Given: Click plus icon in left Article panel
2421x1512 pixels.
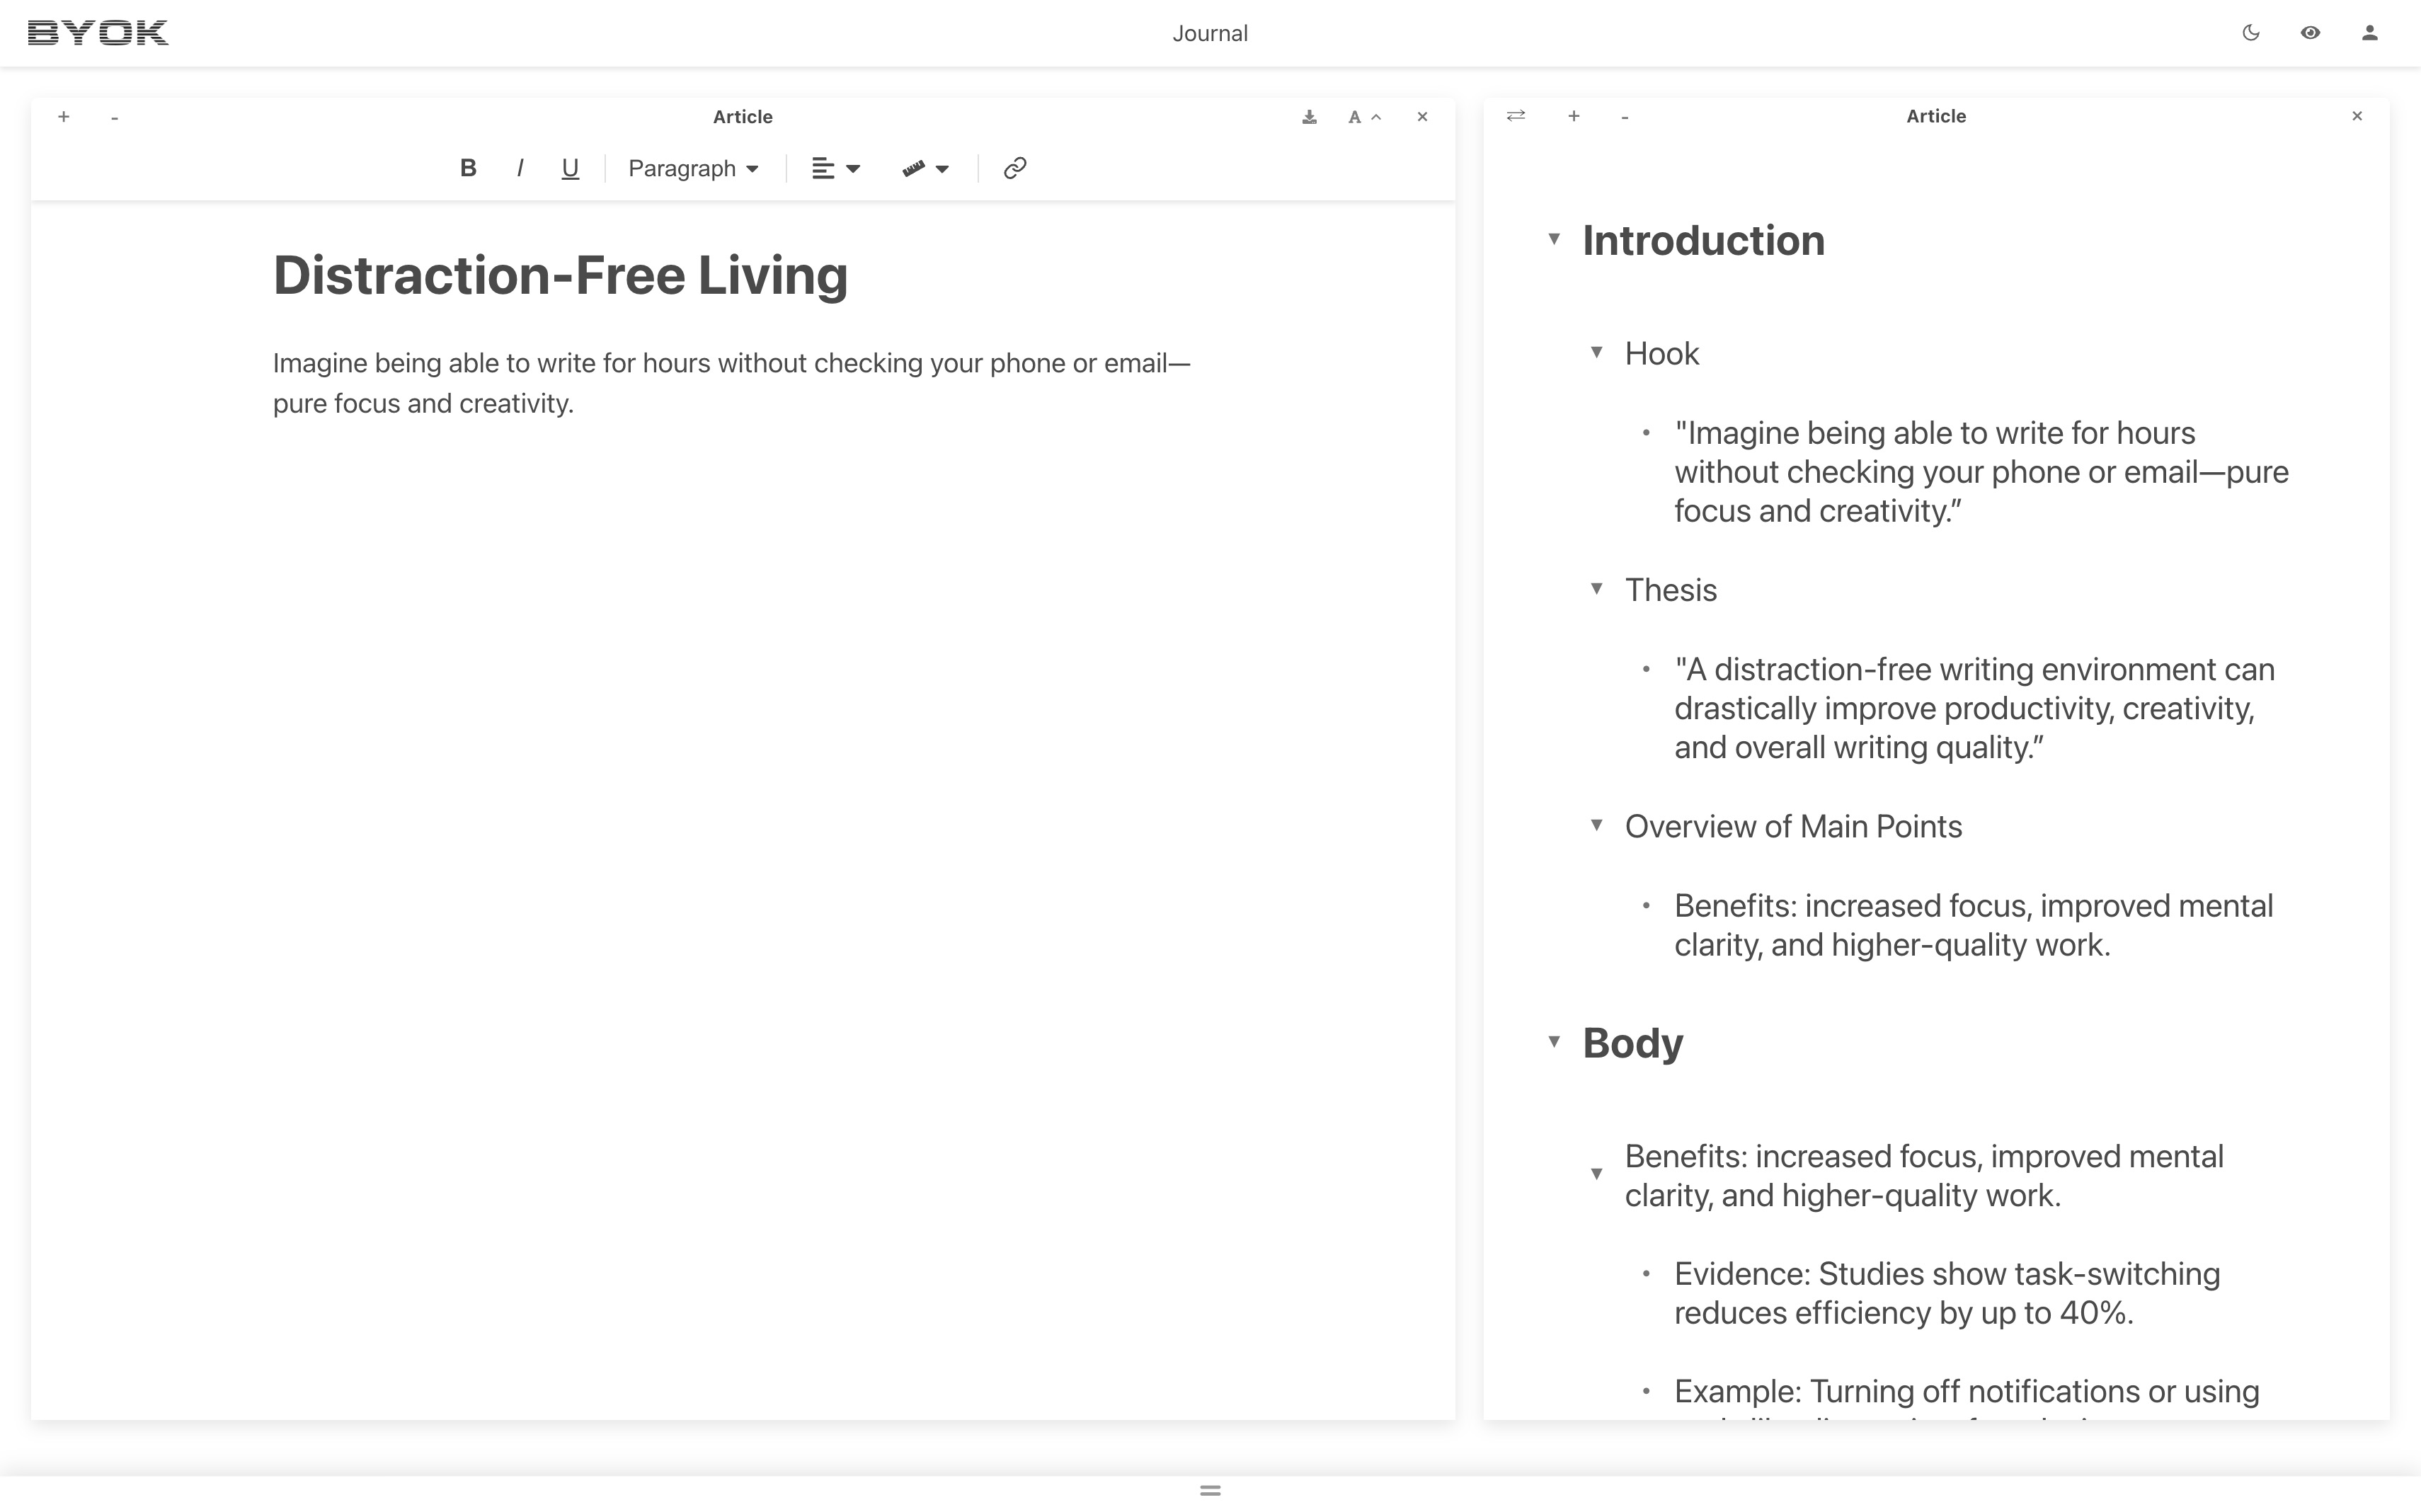Looking at the screenshot, I should click(63, 117).
